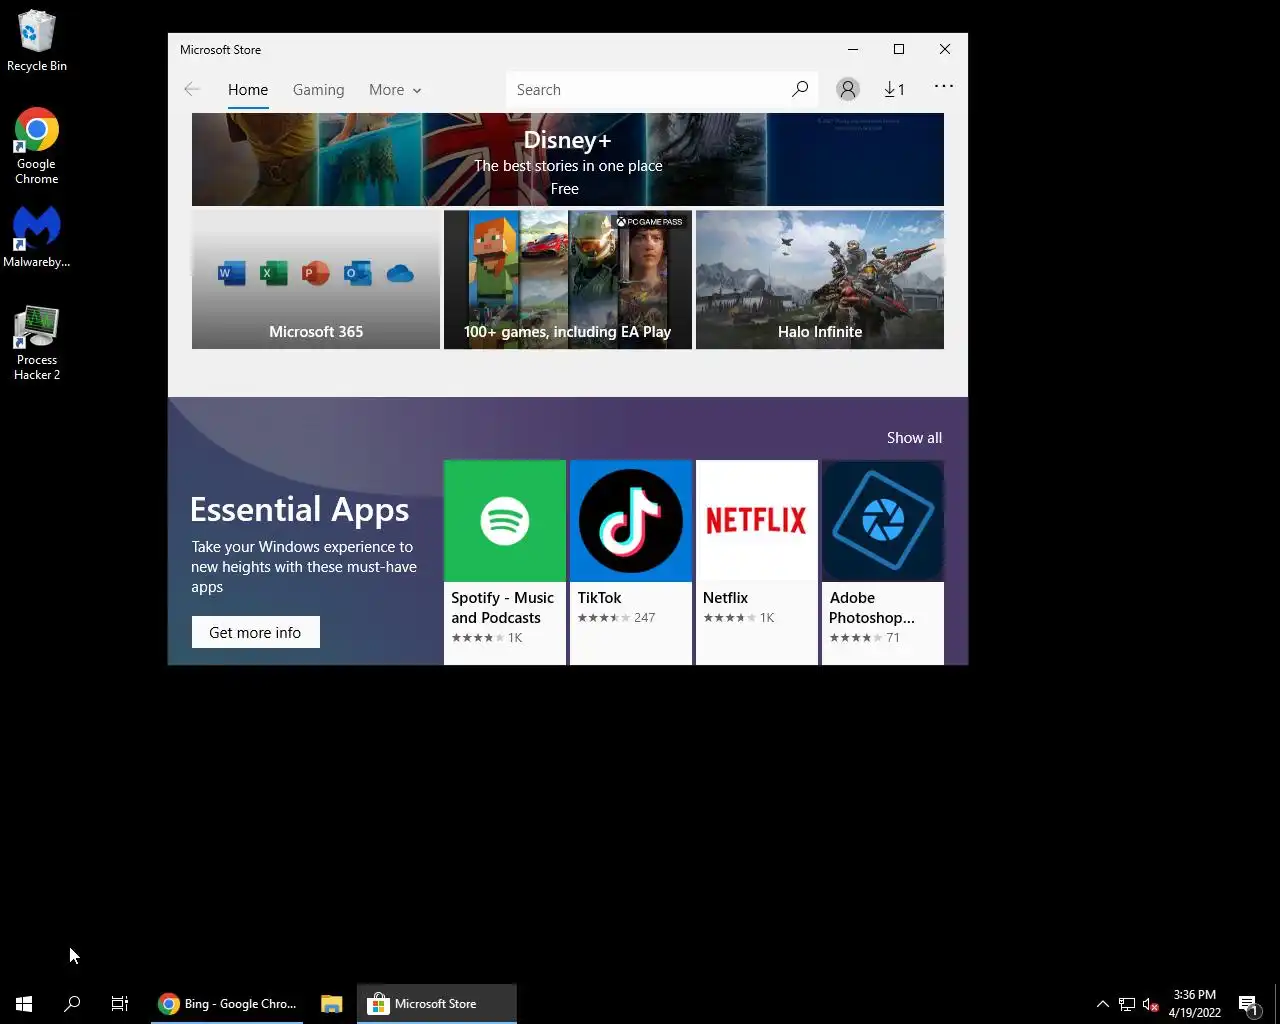Open File Explorer from the taskbar
This screenshot has width=1280, height=1024.
(332, 1004)
